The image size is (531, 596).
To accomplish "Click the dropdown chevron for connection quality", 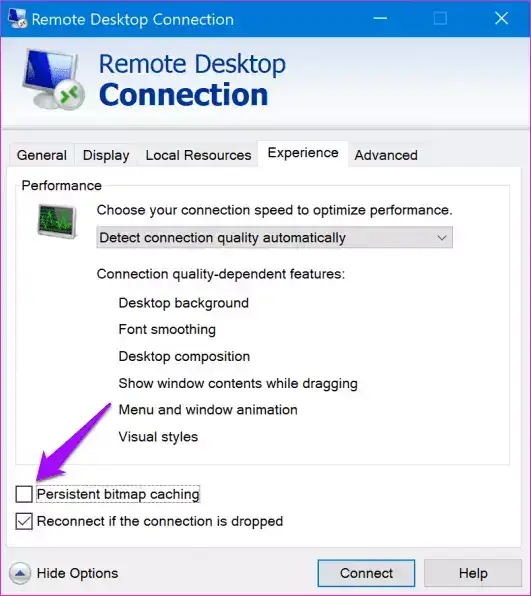I will tap(442, 238).
